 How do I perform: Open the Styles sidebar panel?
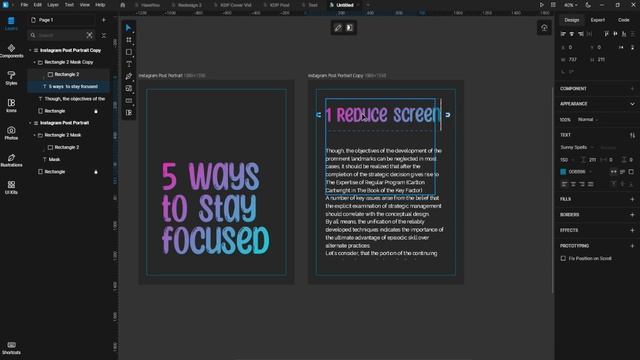tap(11, 78)
